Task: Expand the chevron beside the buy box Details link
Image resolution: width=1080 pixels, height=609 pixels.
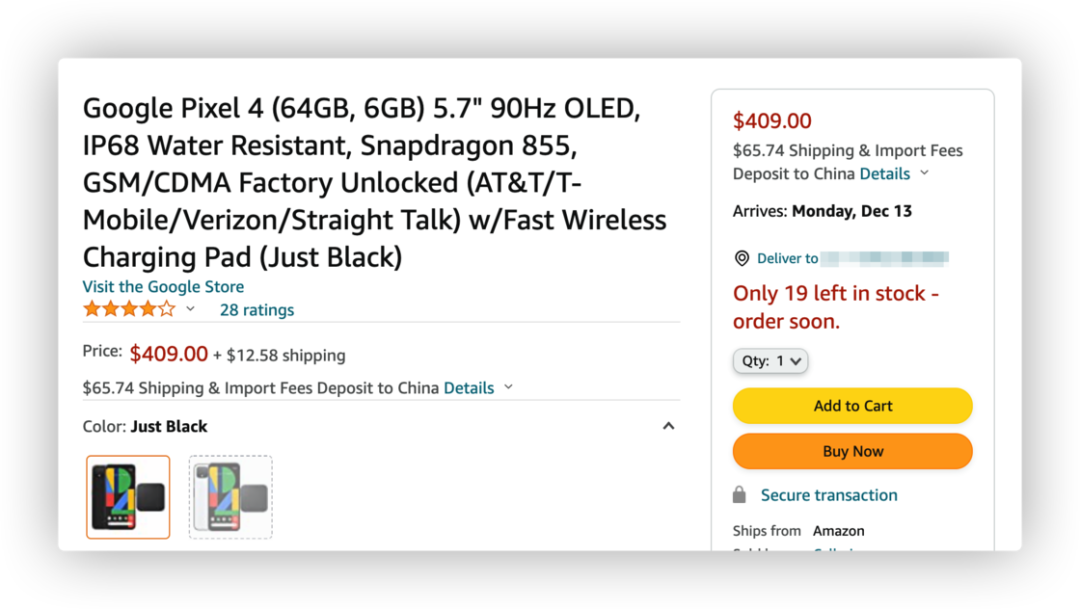Action: (x=924, y=173)
